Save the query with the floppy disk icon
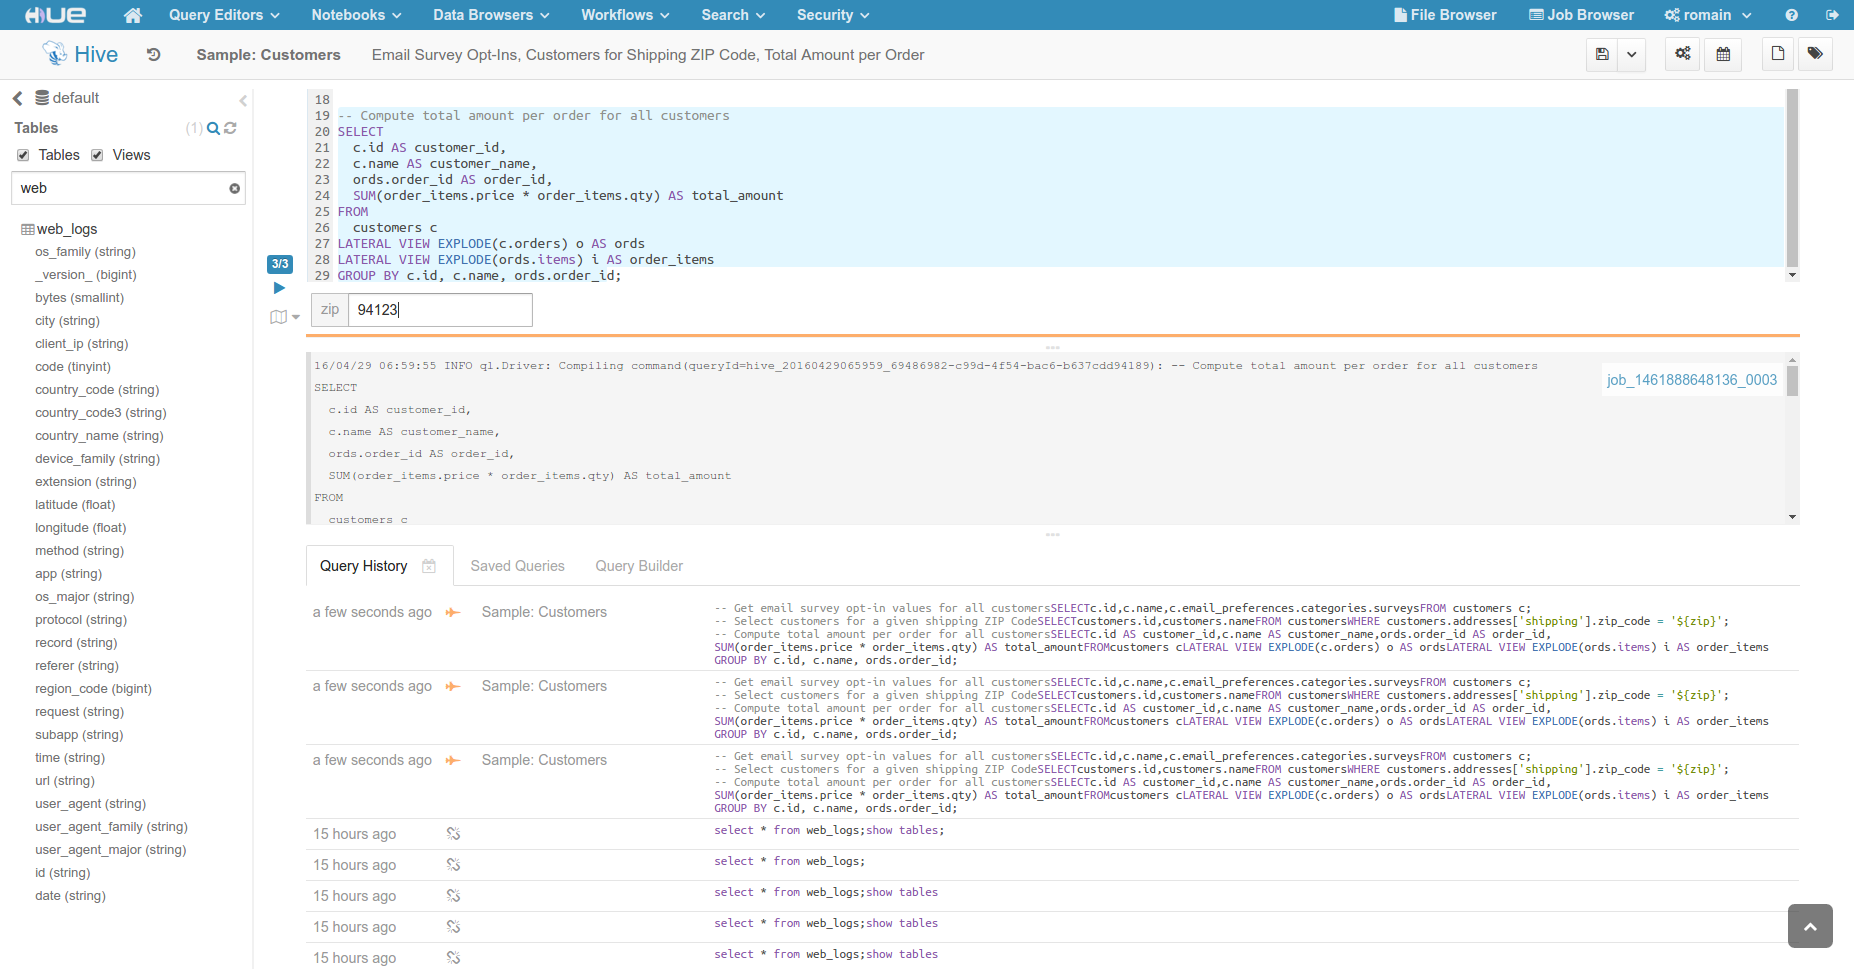Viewport: 1854px width, 969px height. [x=1602, y=54]
